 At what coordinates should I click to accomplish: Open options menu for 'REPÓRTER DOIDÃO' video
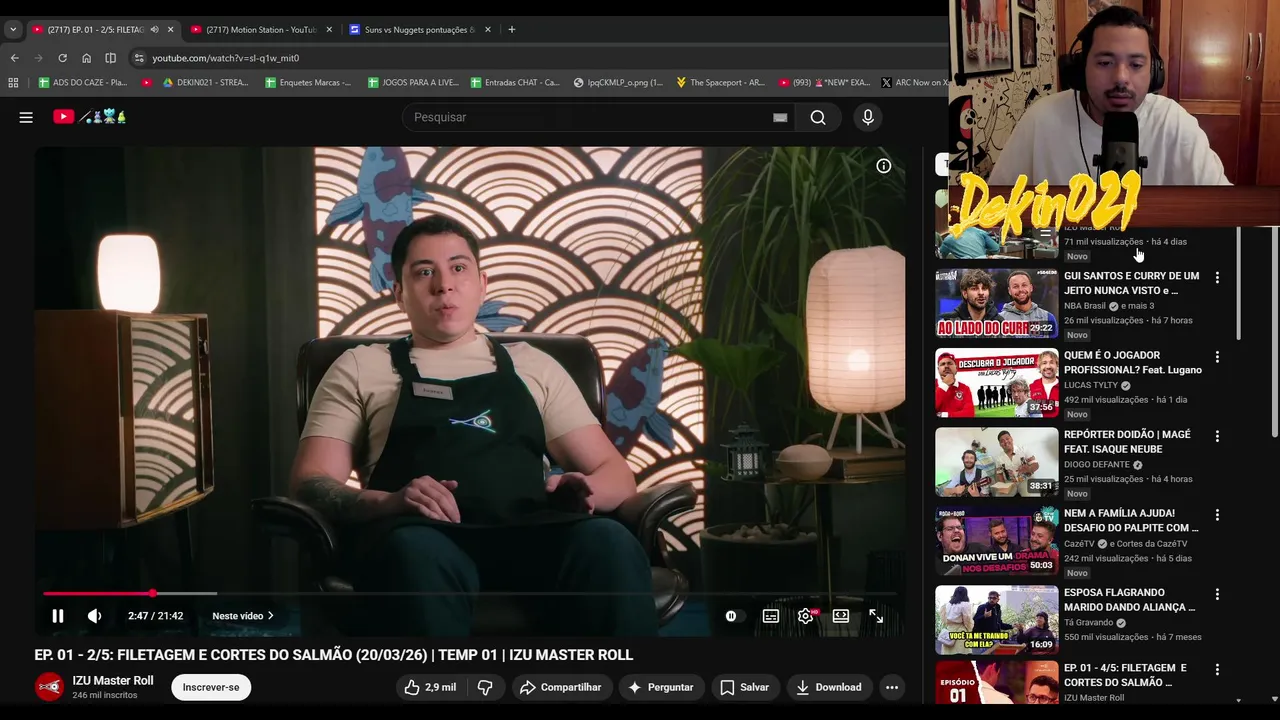pos(1217,436)
